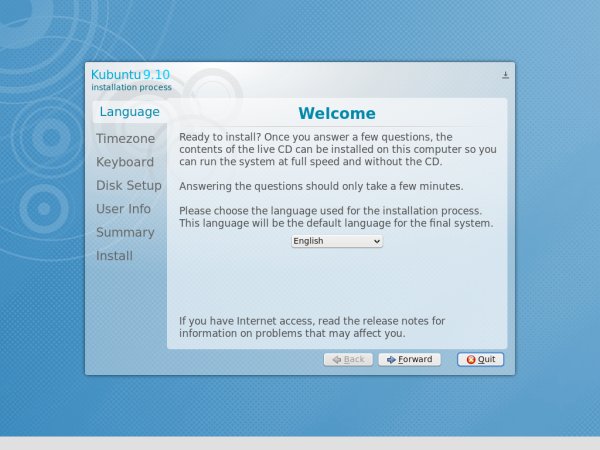Switch to the Keyboard step
The width and height of the screenshot is (600, 450).
[x=125, y=162]
